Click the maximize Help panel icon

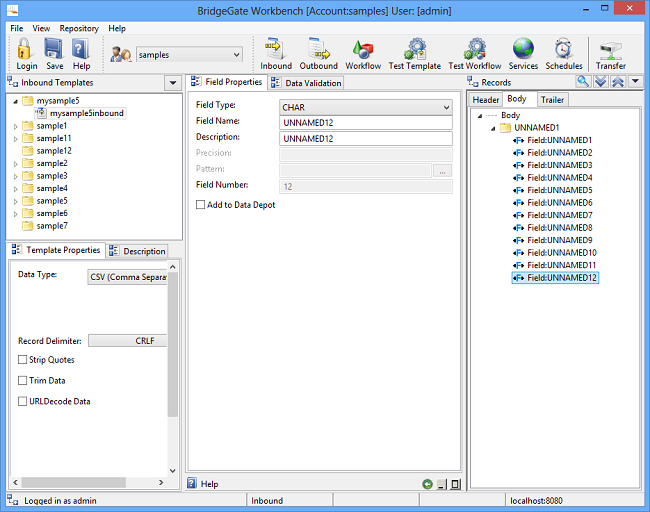coord(456,484)
